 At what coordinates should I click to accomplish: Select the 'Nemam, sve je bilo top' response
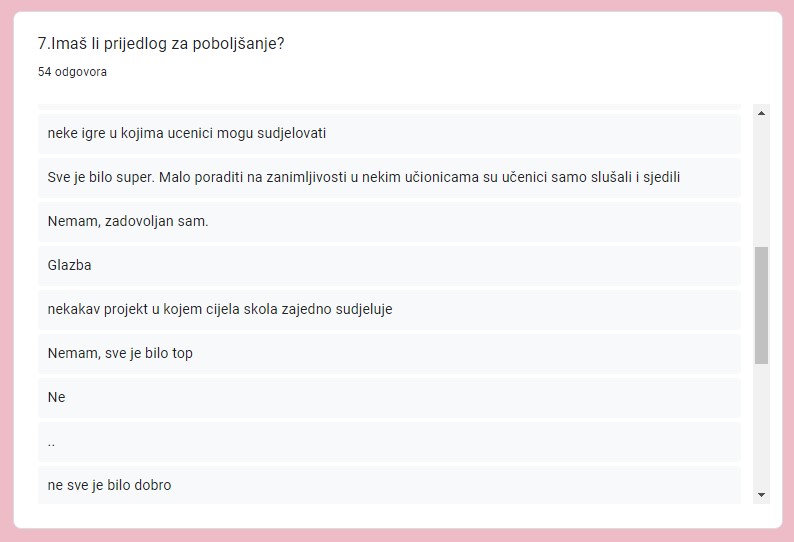coord(389,354)
